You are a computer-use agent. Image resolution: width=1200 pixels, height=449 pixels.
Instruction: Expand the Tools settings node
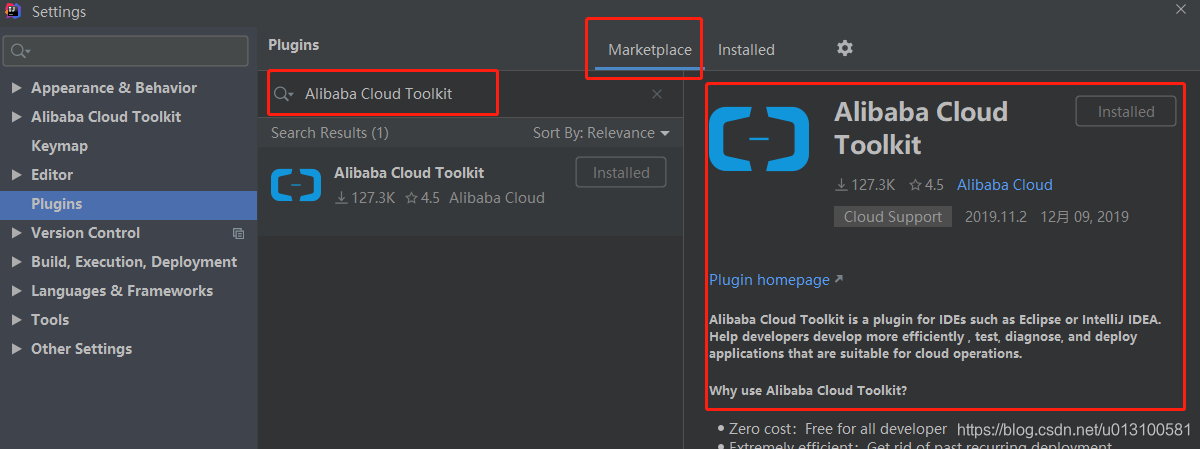16,320
